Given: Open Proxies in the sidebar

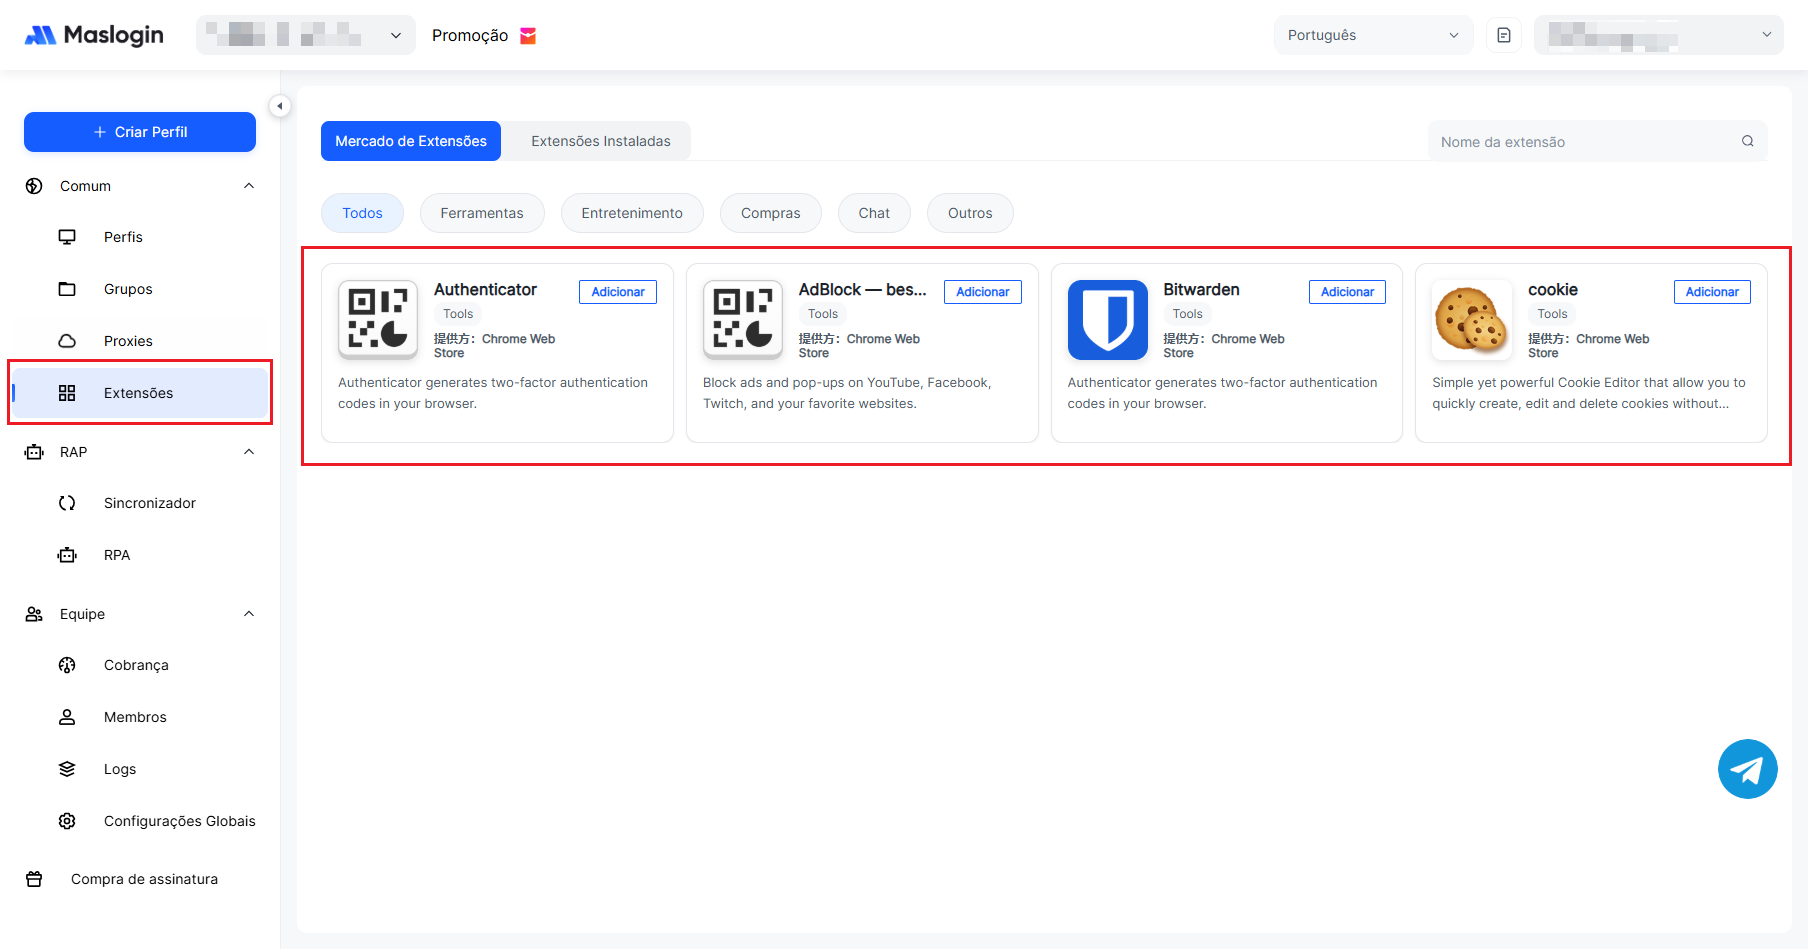Looking at the screenshot, I should click(x=128, y=341).
